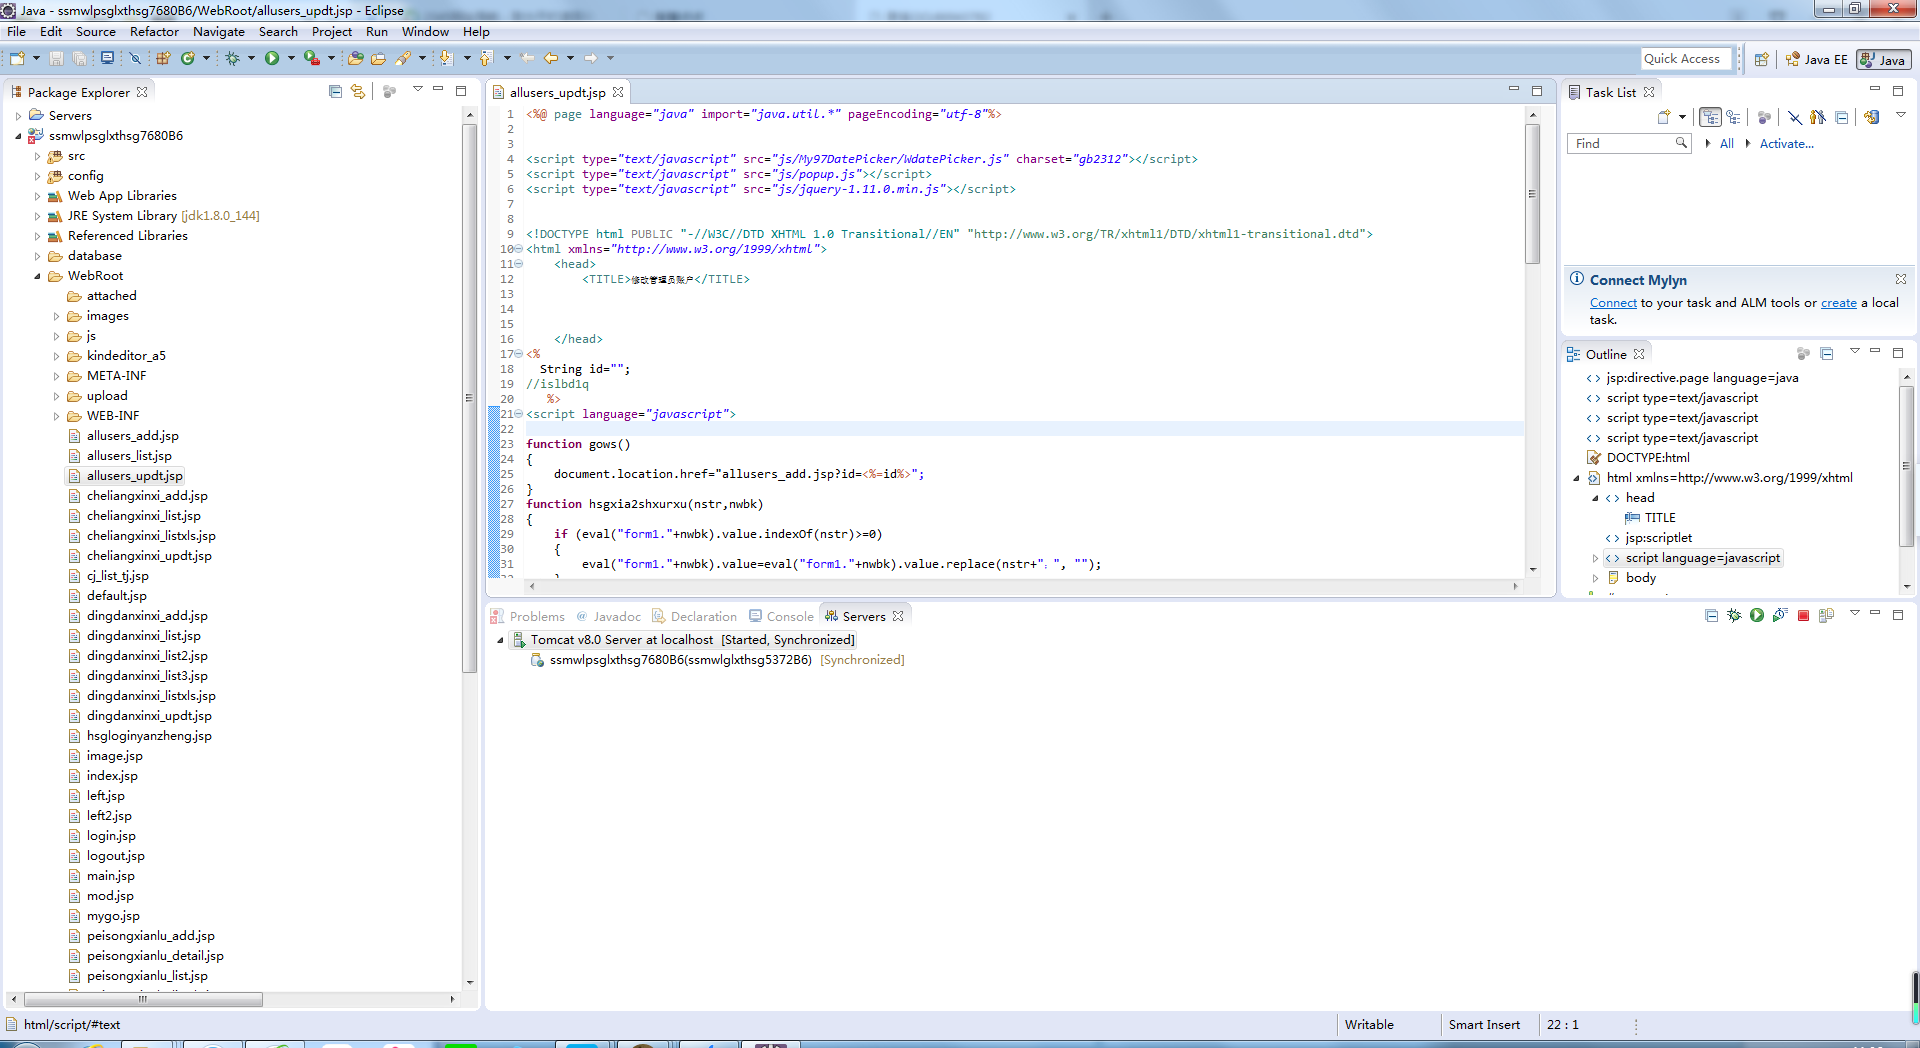Click the New wizard toolbar icon
The image size is (1920, 1048).
(x=17, y=58)
